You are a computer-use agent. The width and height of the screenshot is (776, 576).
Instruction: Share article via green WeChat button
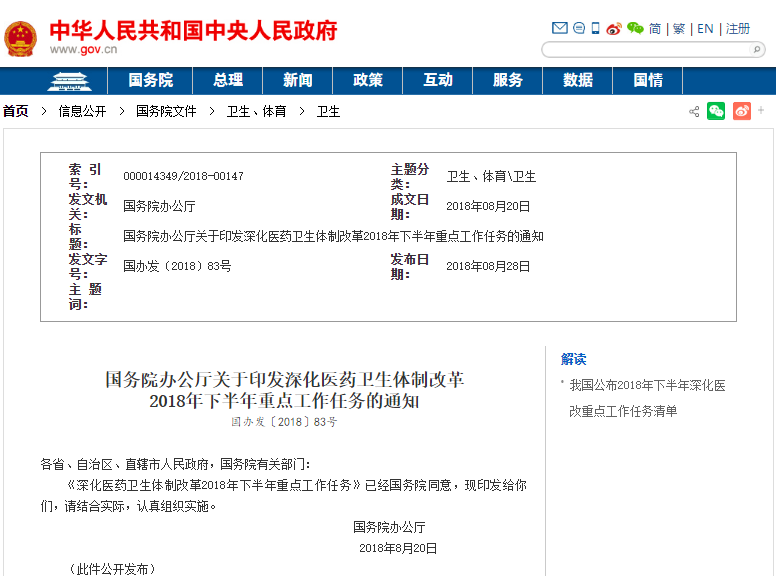pos(716,111)
